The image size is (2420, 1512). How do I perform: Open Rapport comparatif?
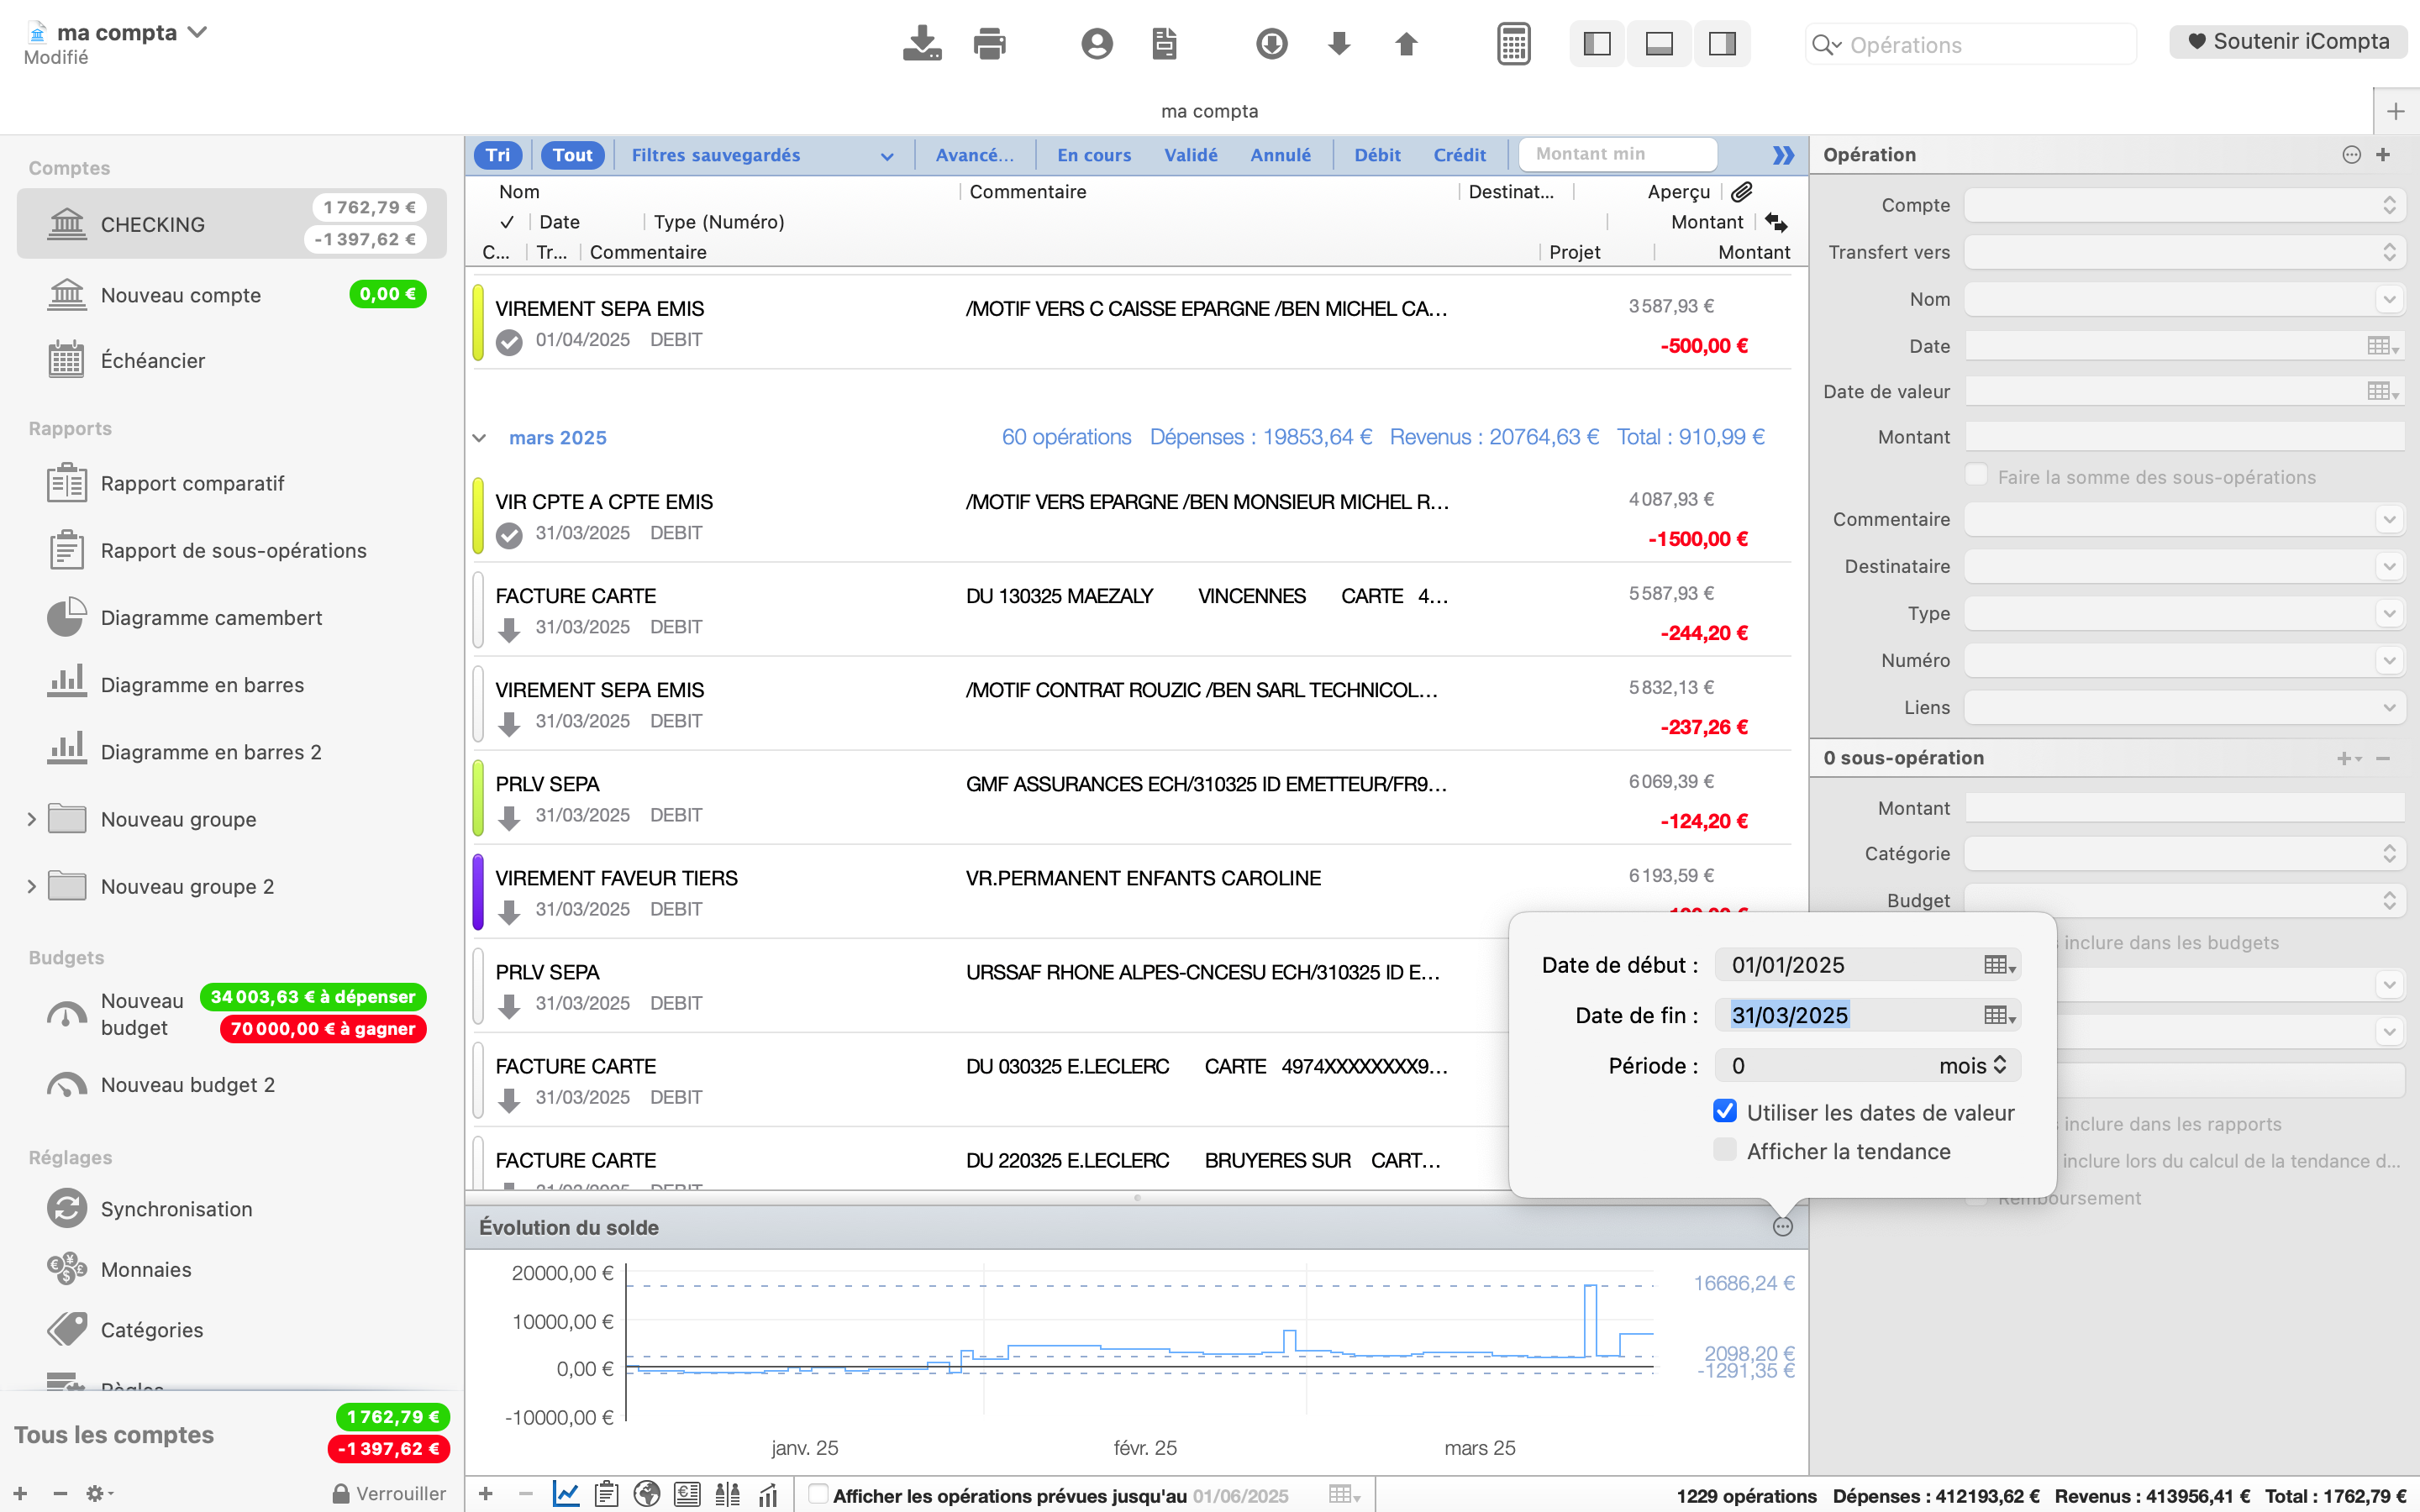pyautogui.click(x=231, y=483)
